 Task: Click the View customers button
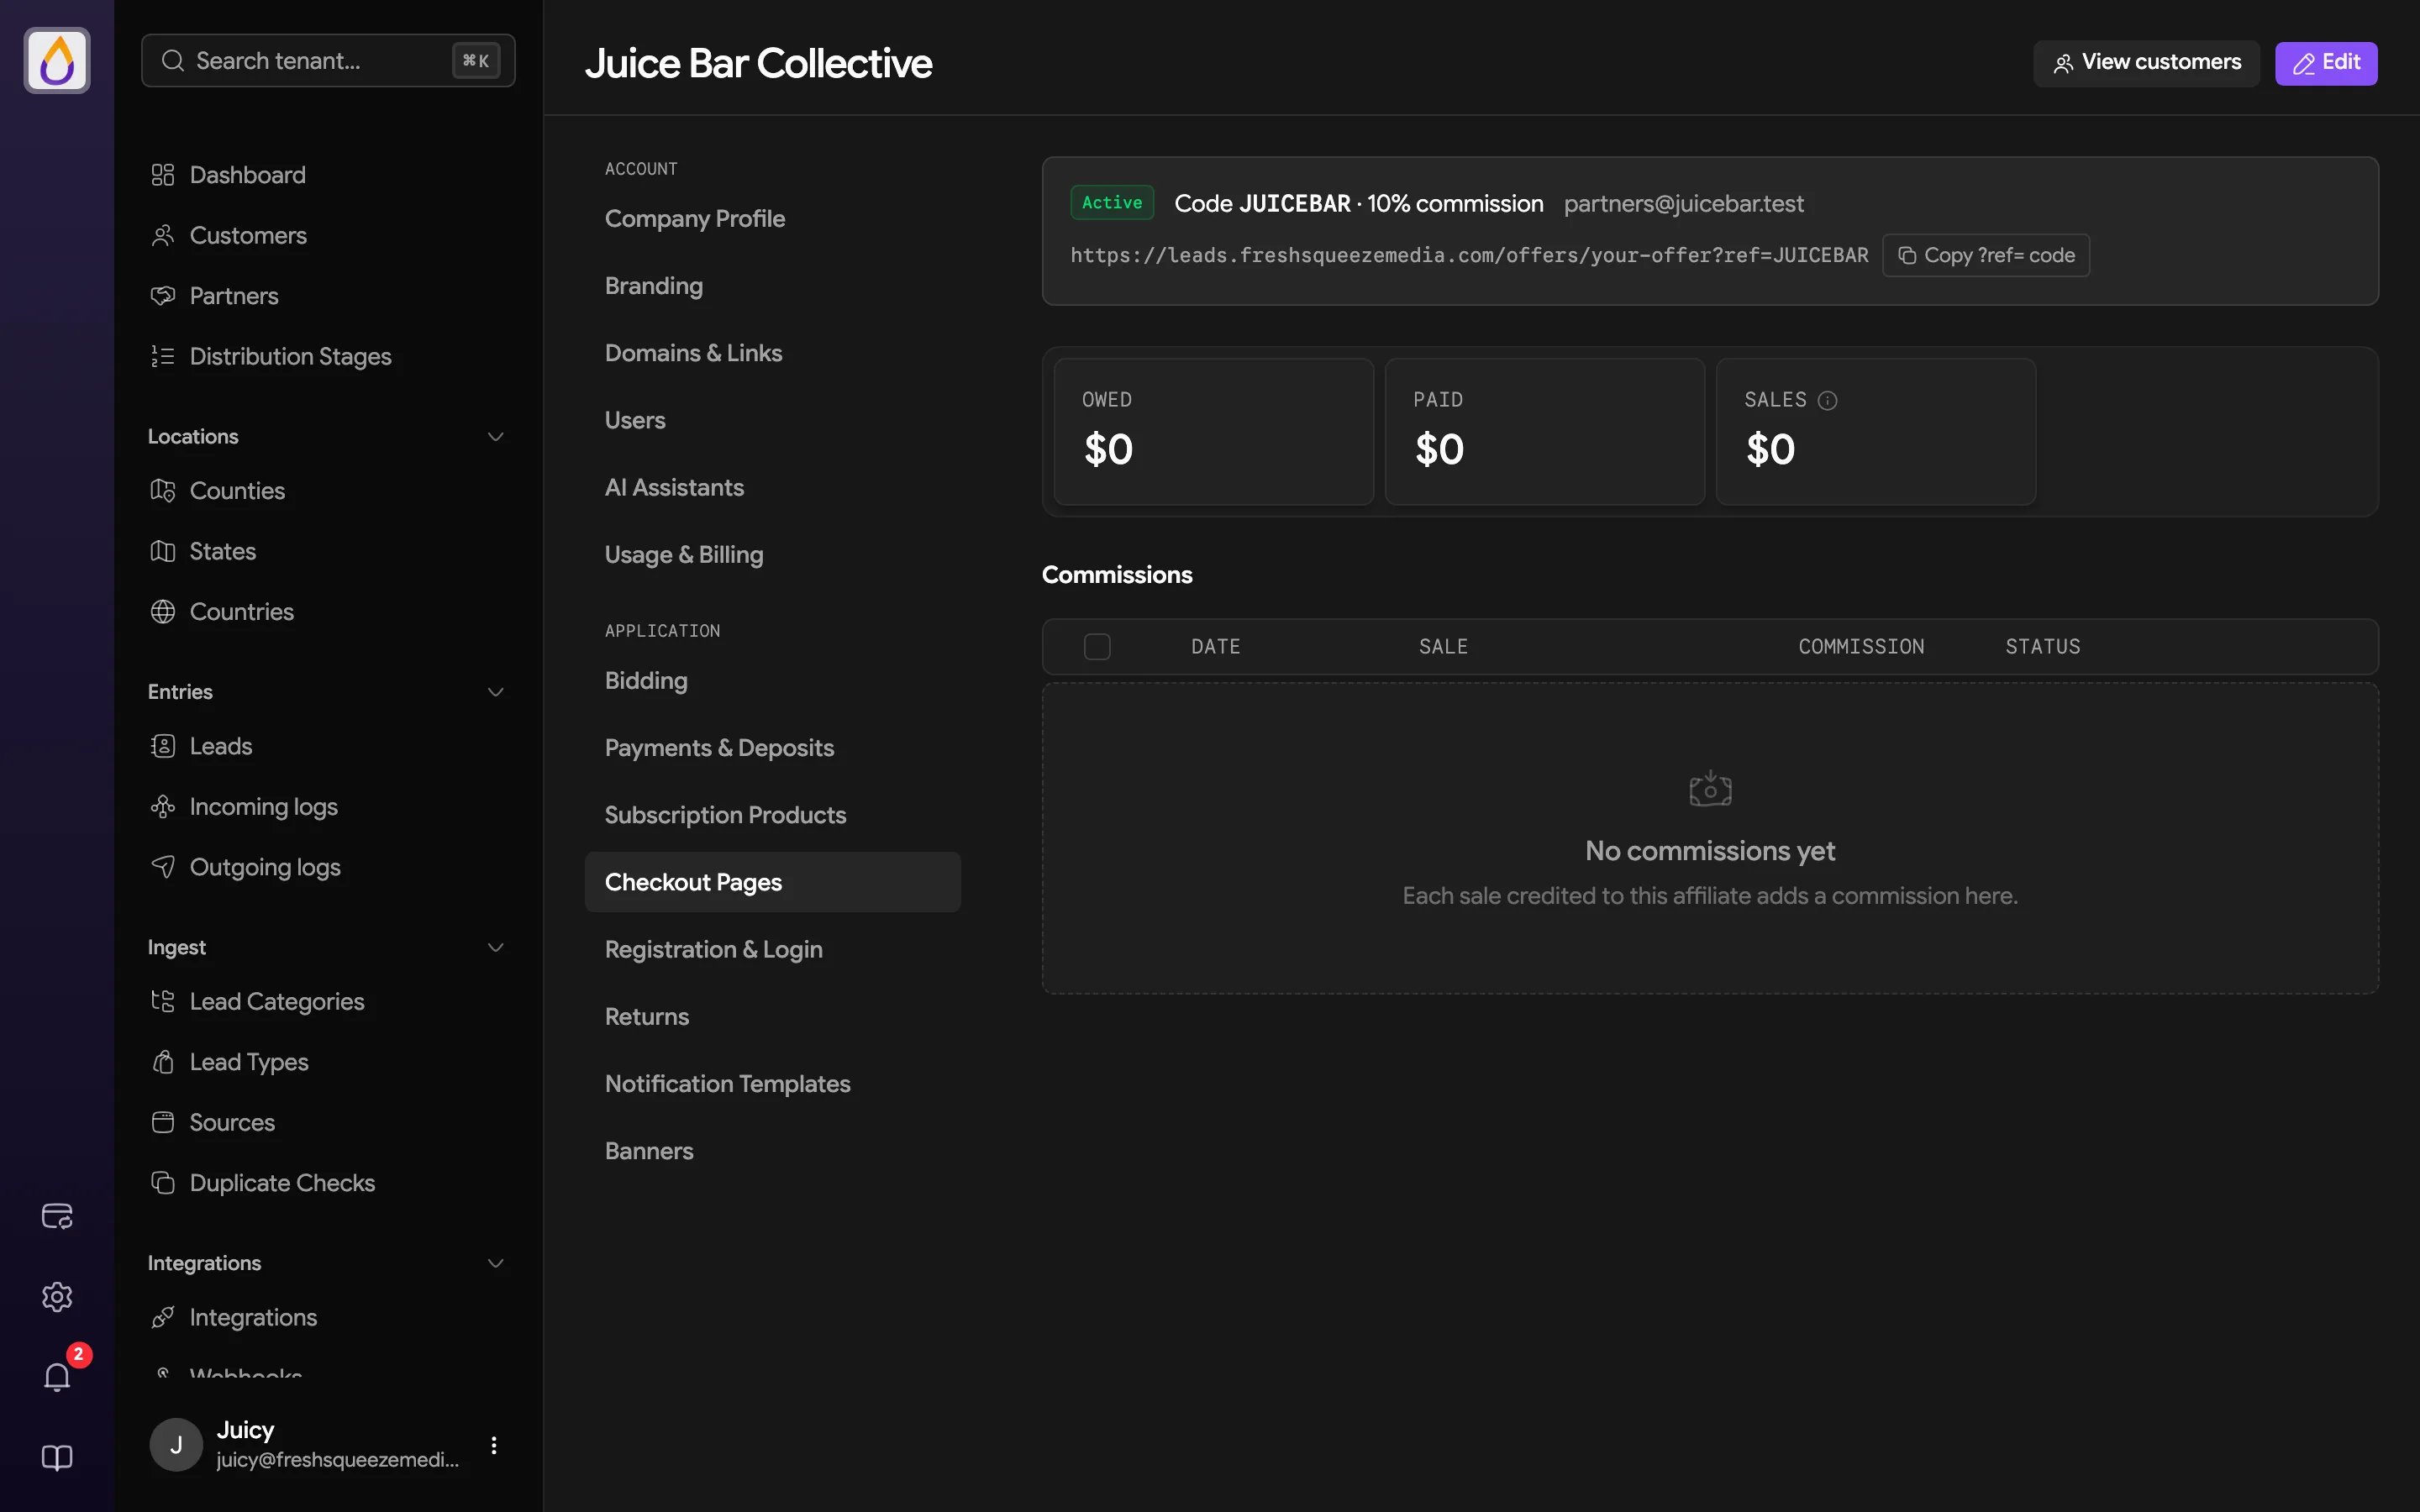point(2146,63)
